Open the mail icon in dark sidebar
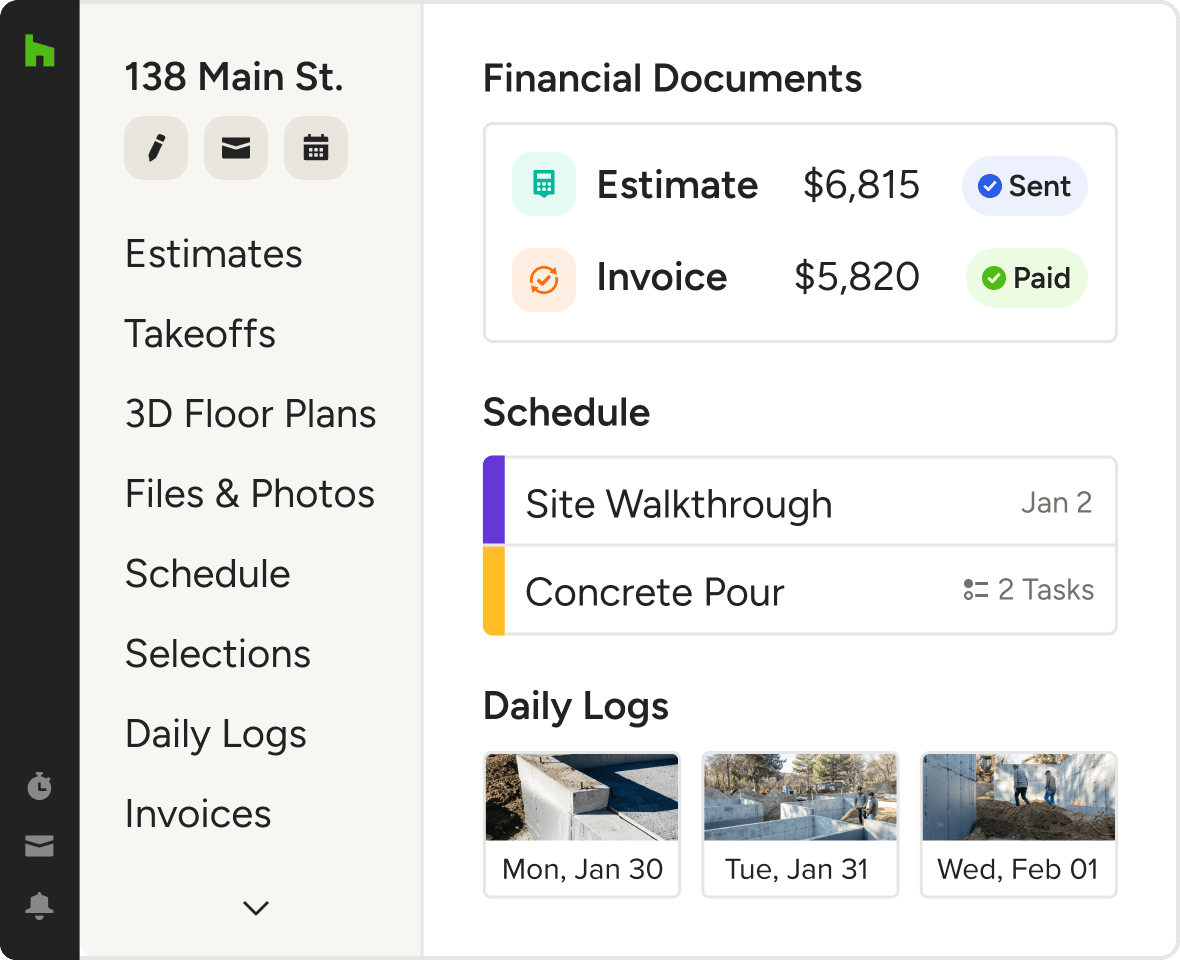 tap(39, 847)
